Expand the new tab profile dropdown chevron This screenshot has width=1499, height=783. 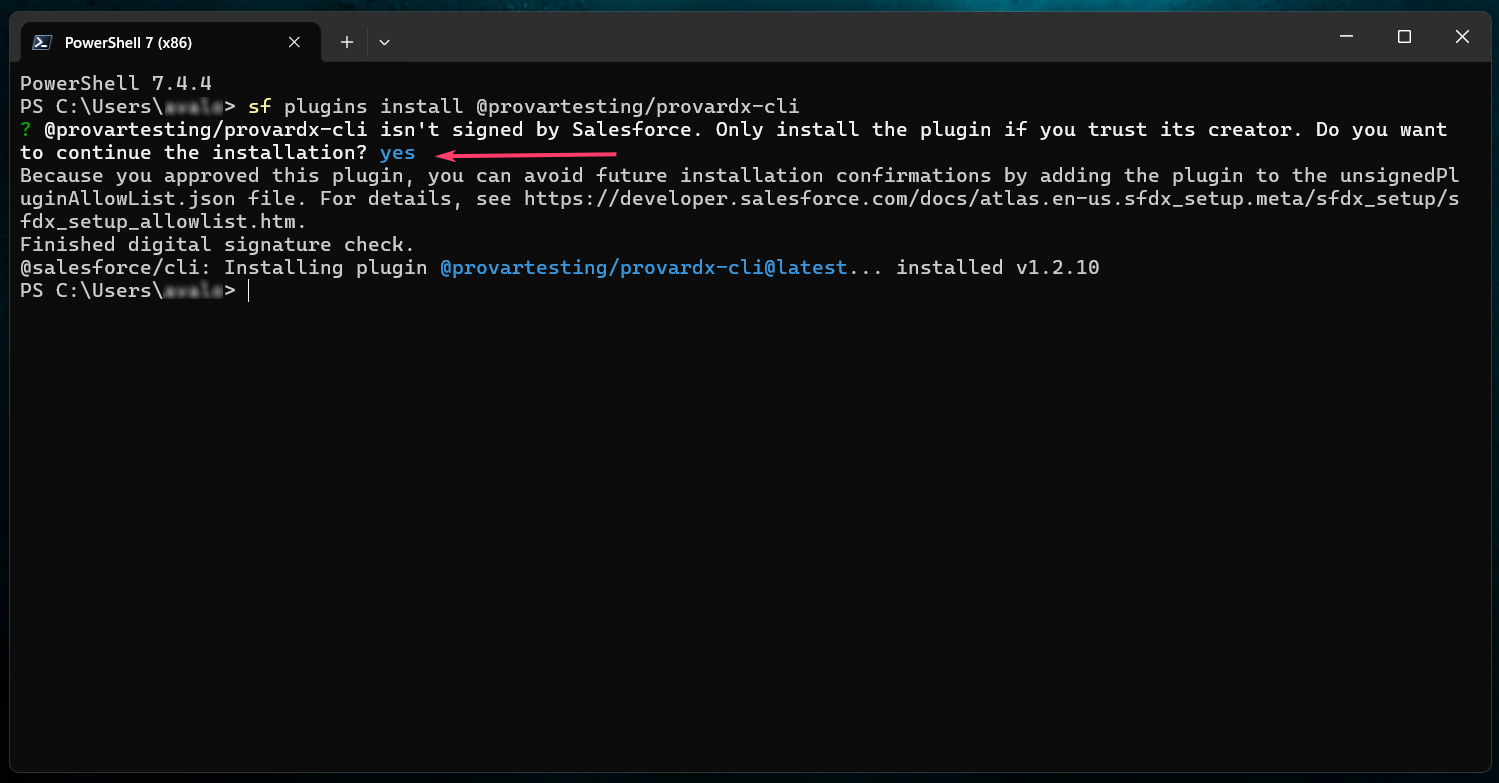click(x=384, y=42)
